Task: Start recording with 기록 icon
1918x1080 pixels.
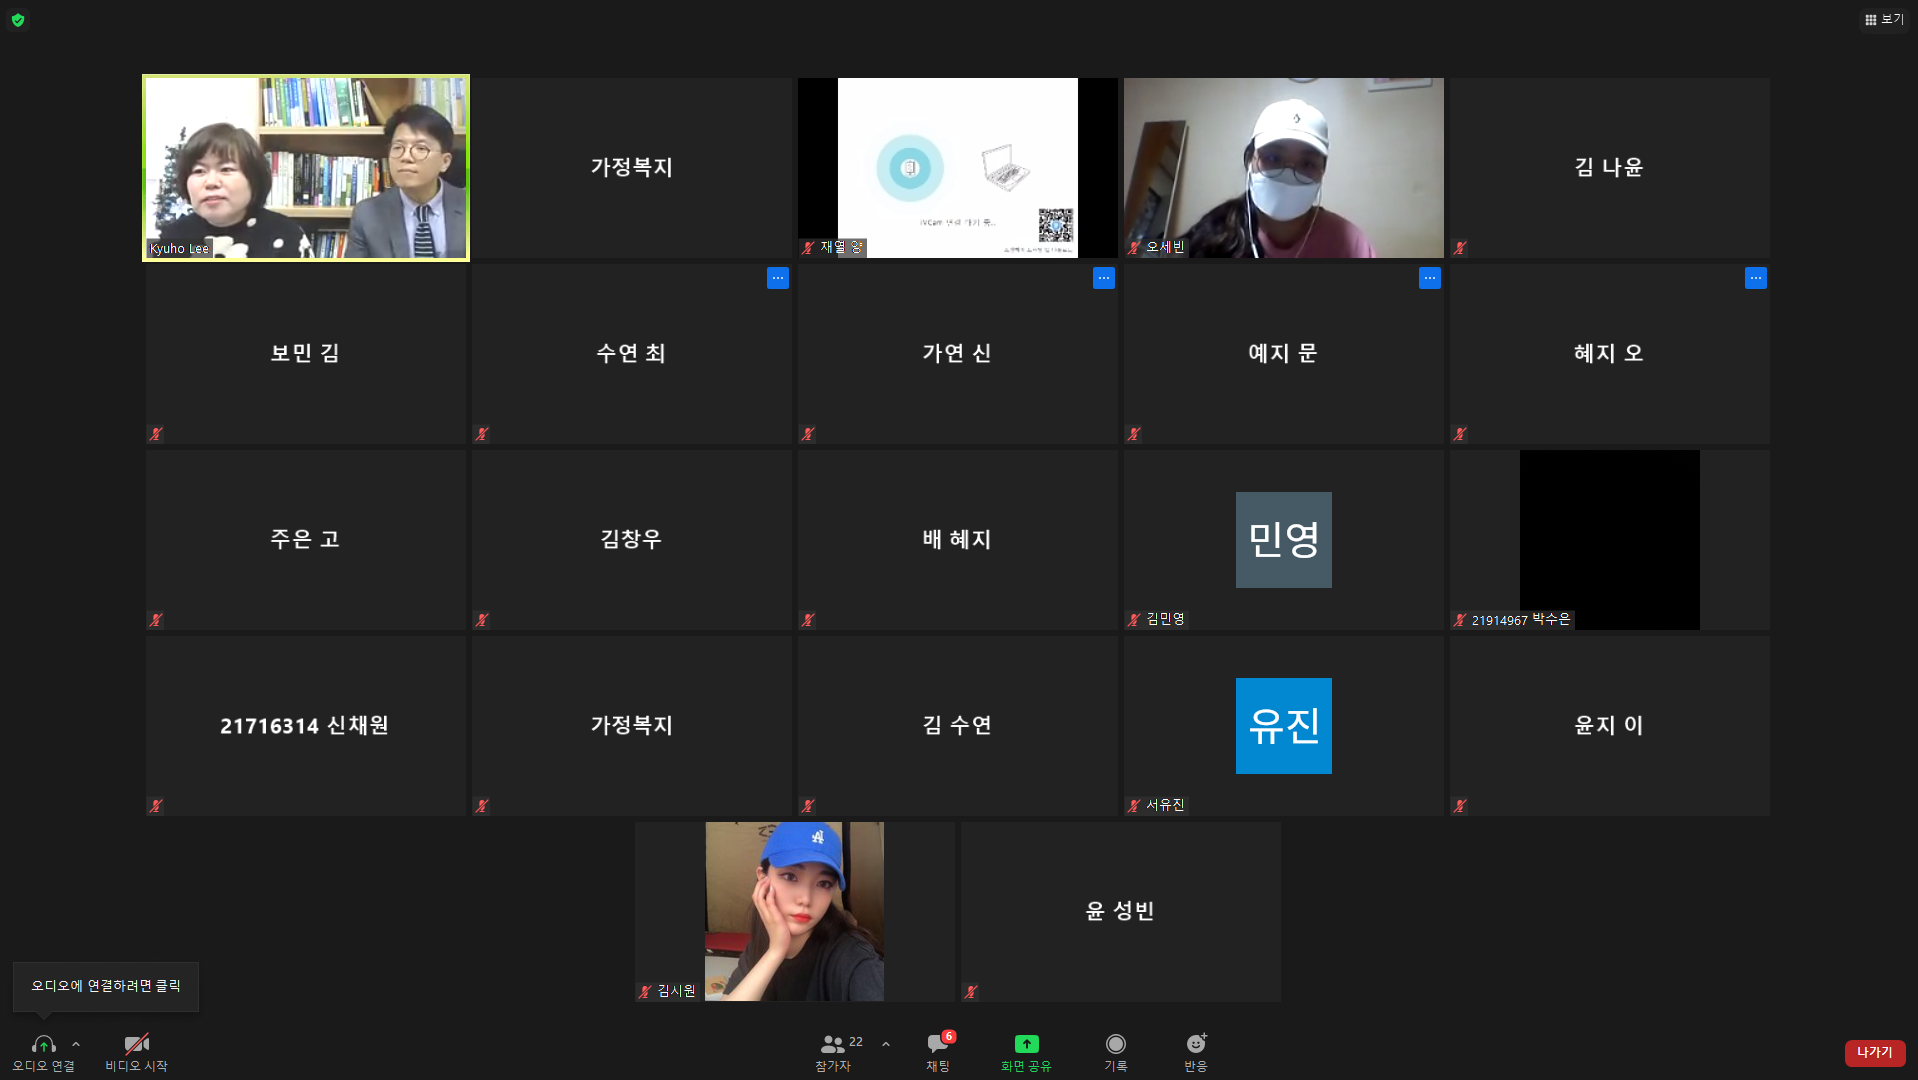Action: coord(1115,1044)
